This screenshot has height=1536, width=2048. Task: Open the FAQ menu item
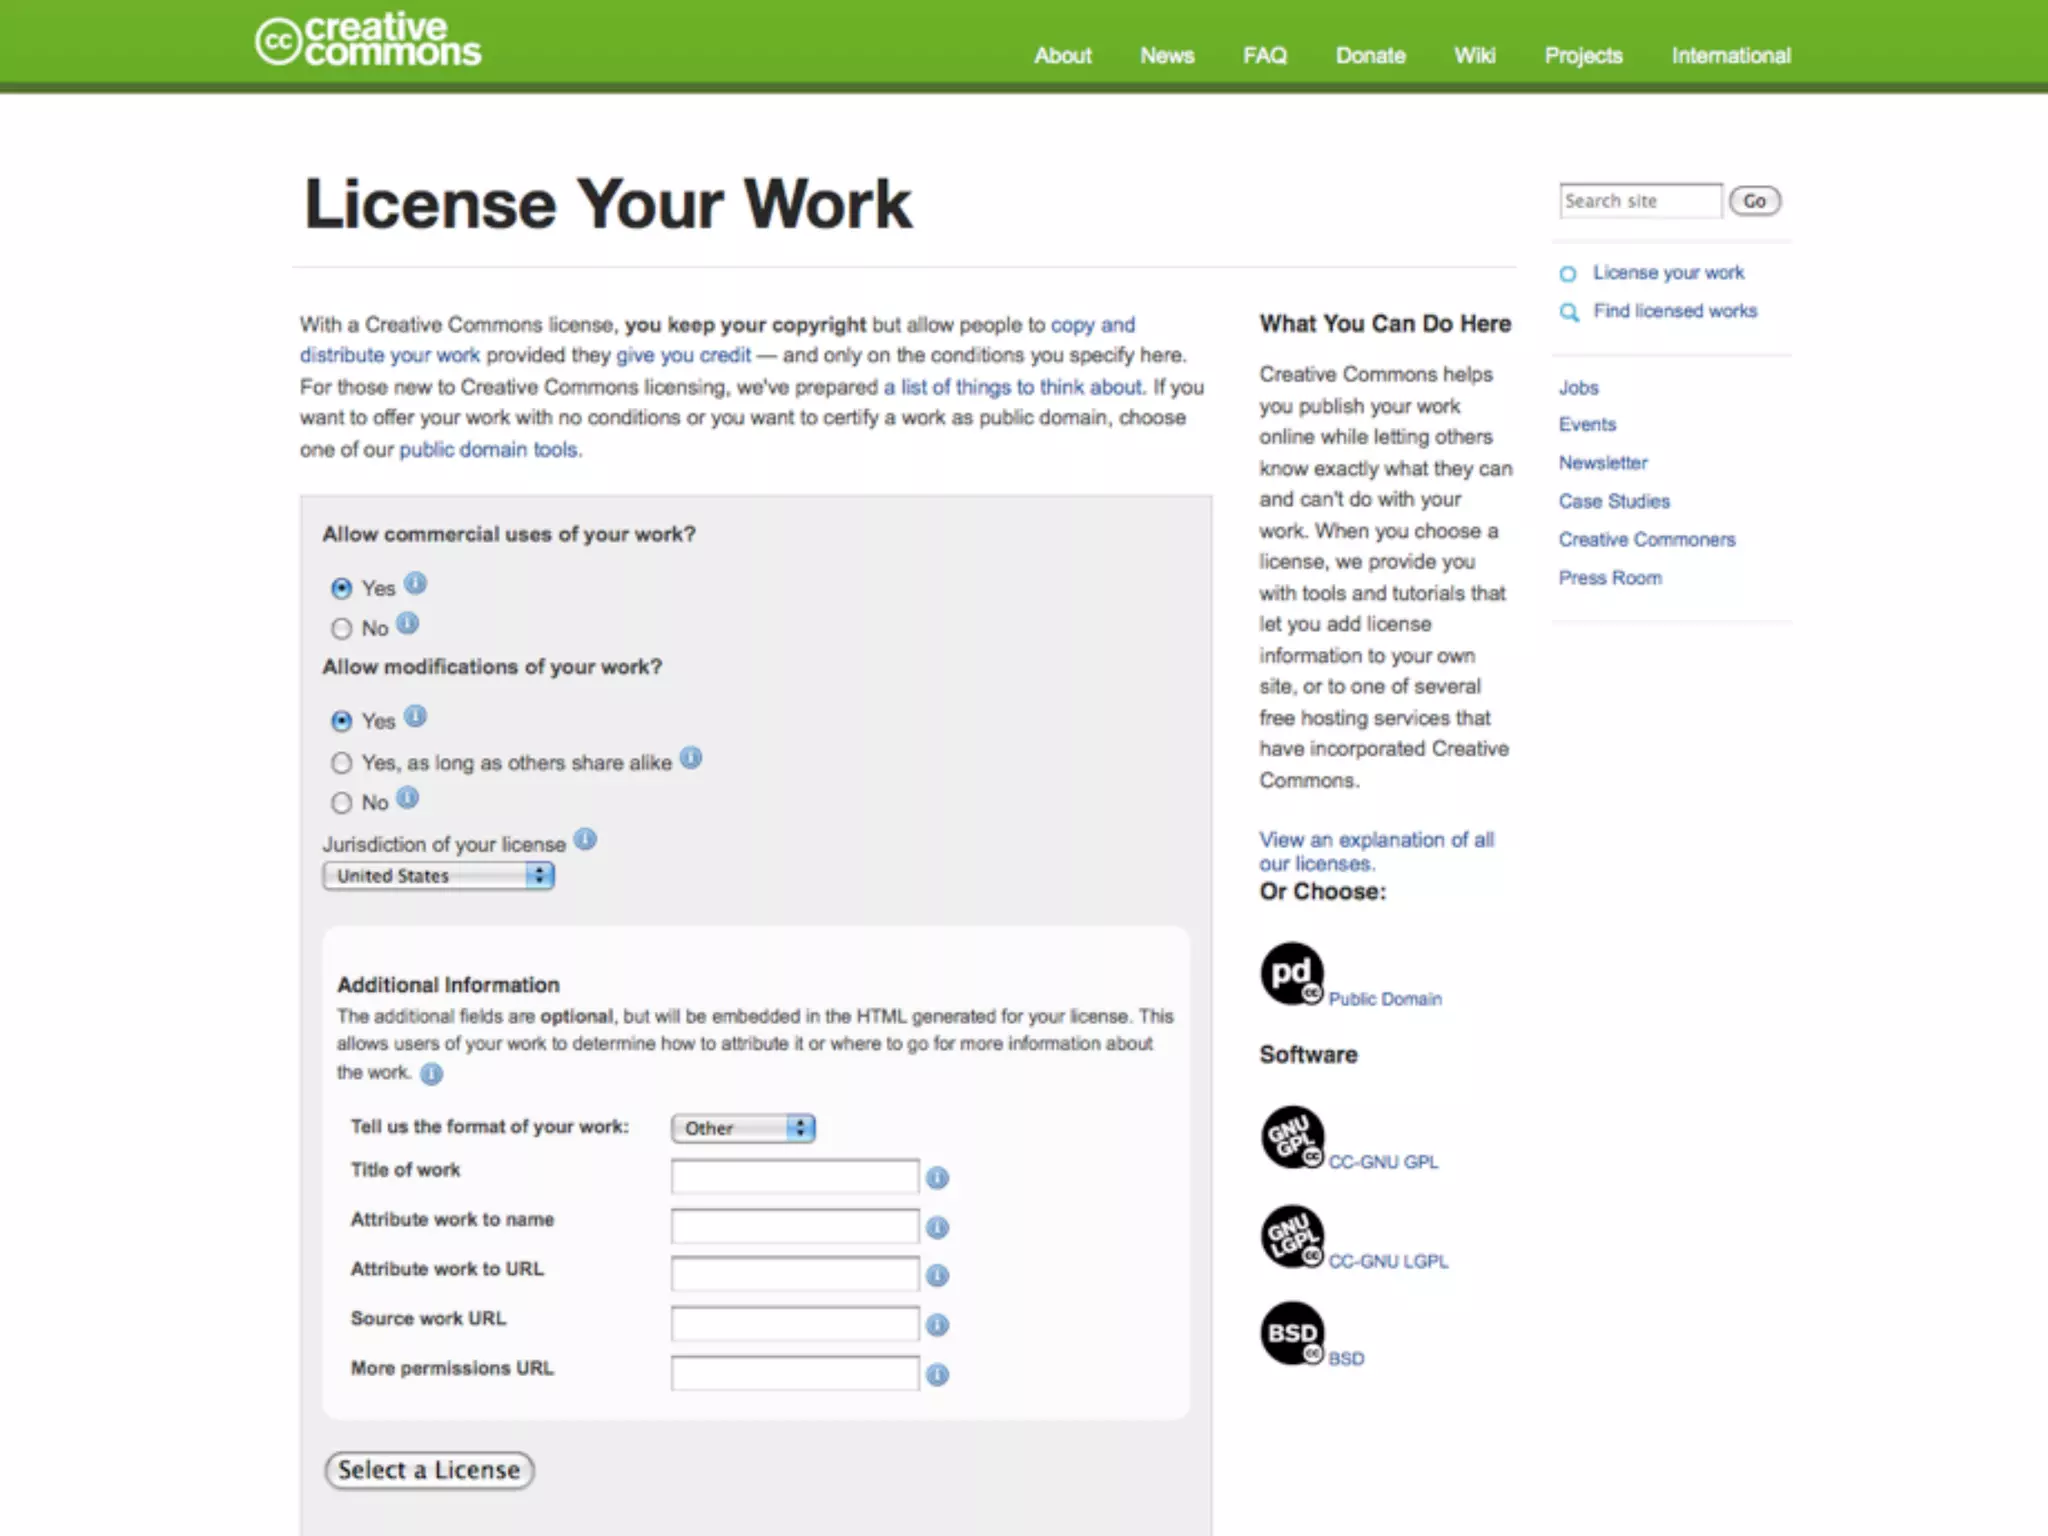[1264, 56]
